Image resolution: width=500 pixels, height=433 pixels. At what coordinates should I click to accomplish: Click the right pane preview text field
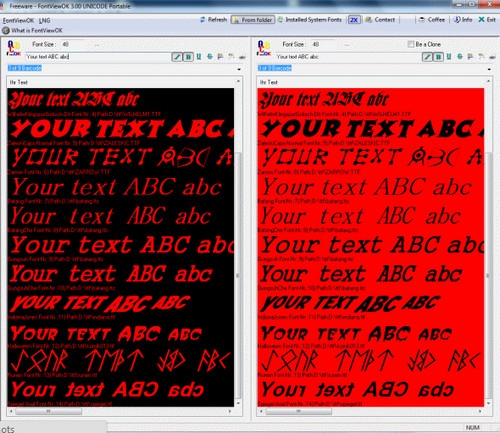click(x=348, y=57)
